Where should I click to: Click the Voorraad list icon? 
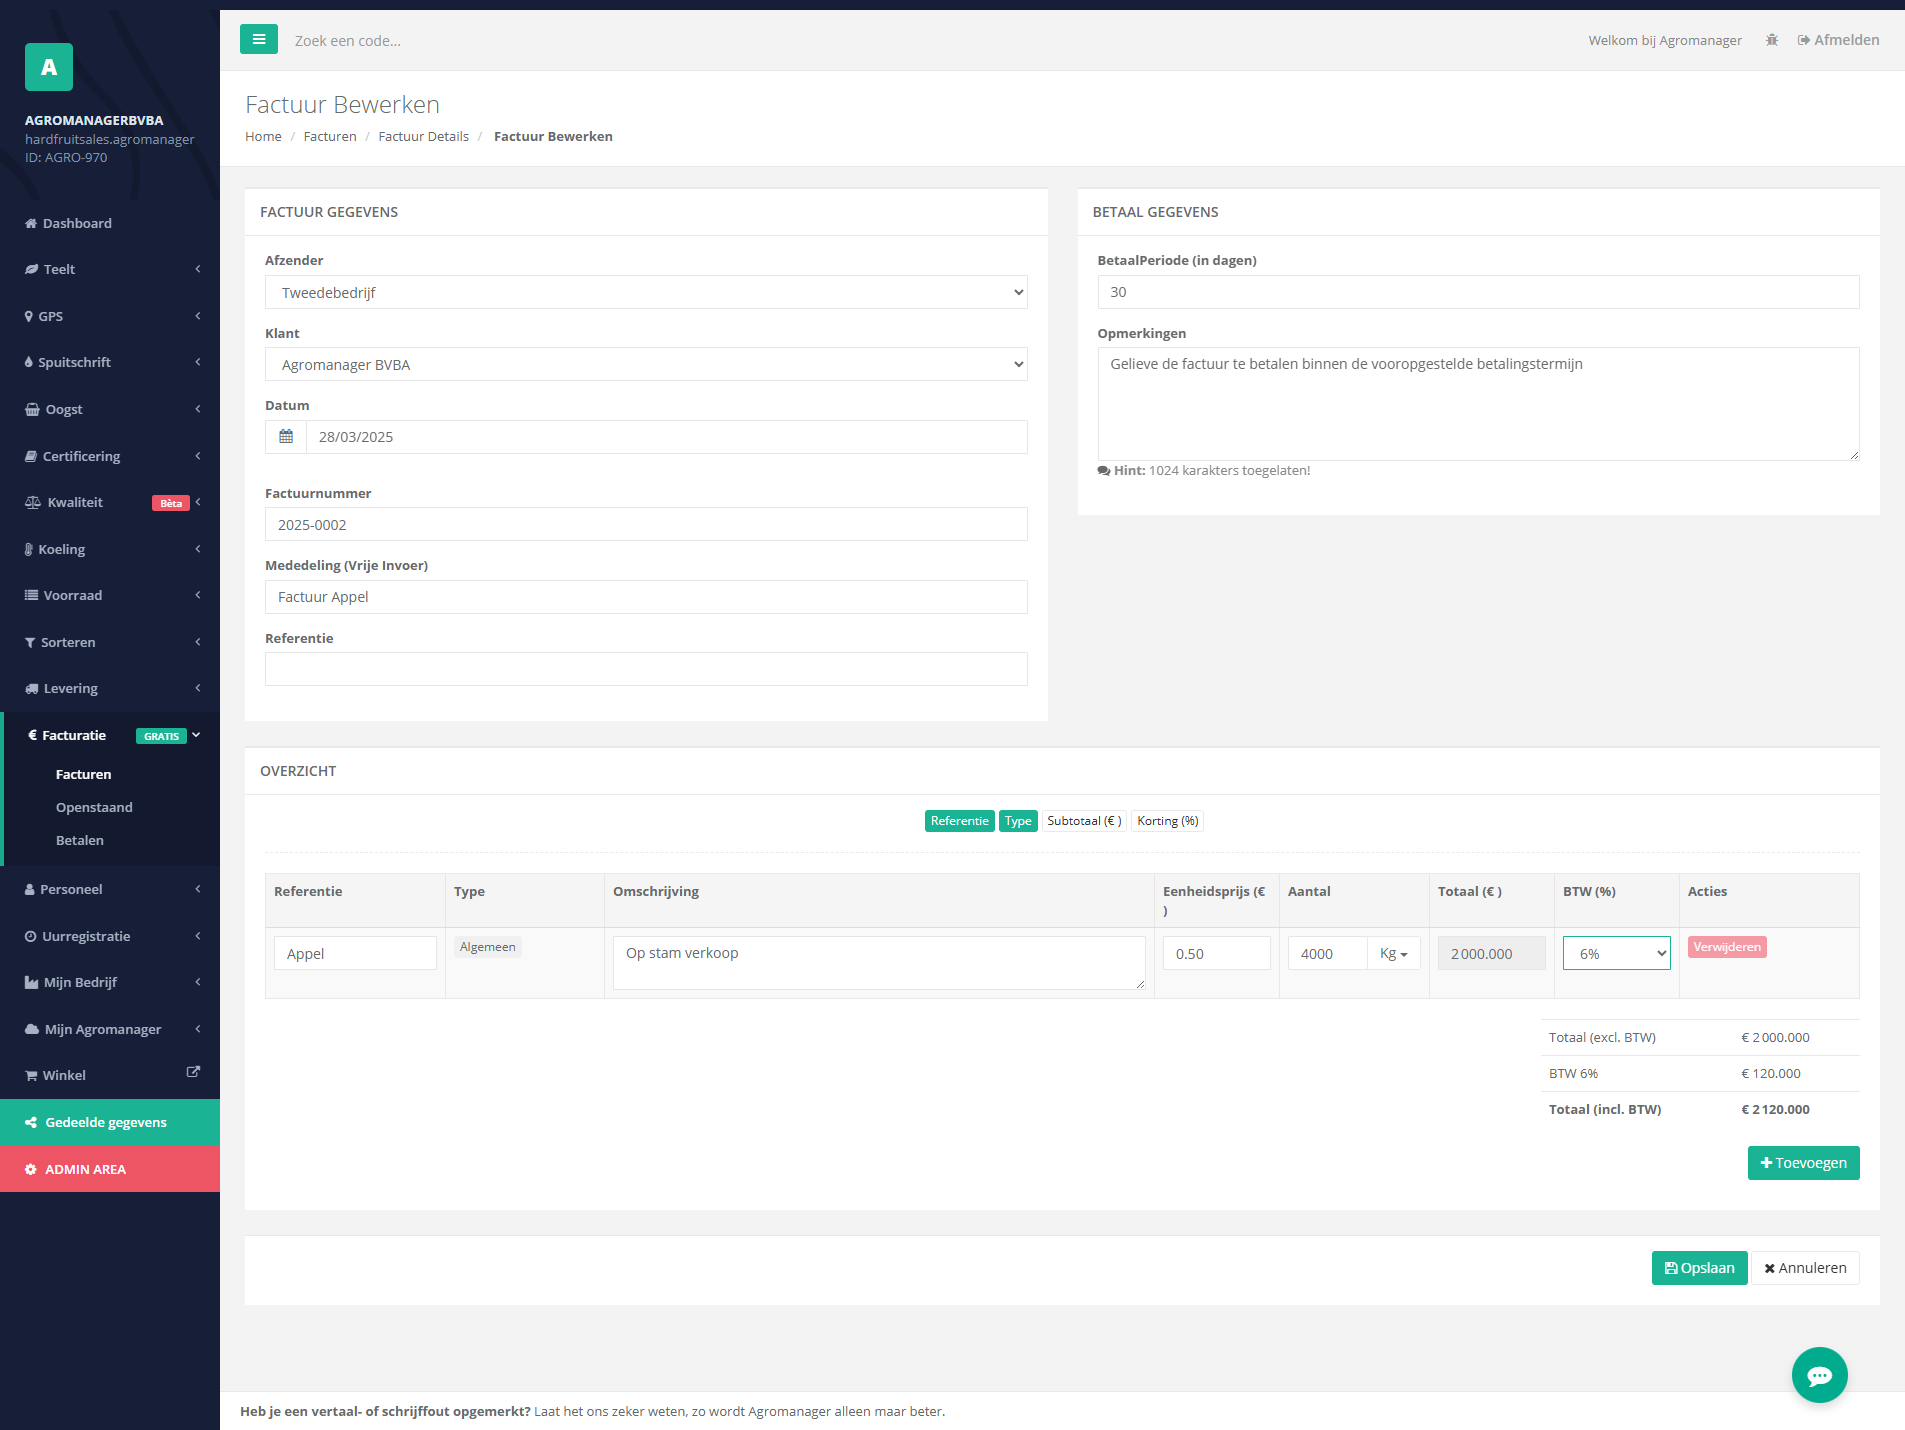pyautogui.click(x=31, y=595)
